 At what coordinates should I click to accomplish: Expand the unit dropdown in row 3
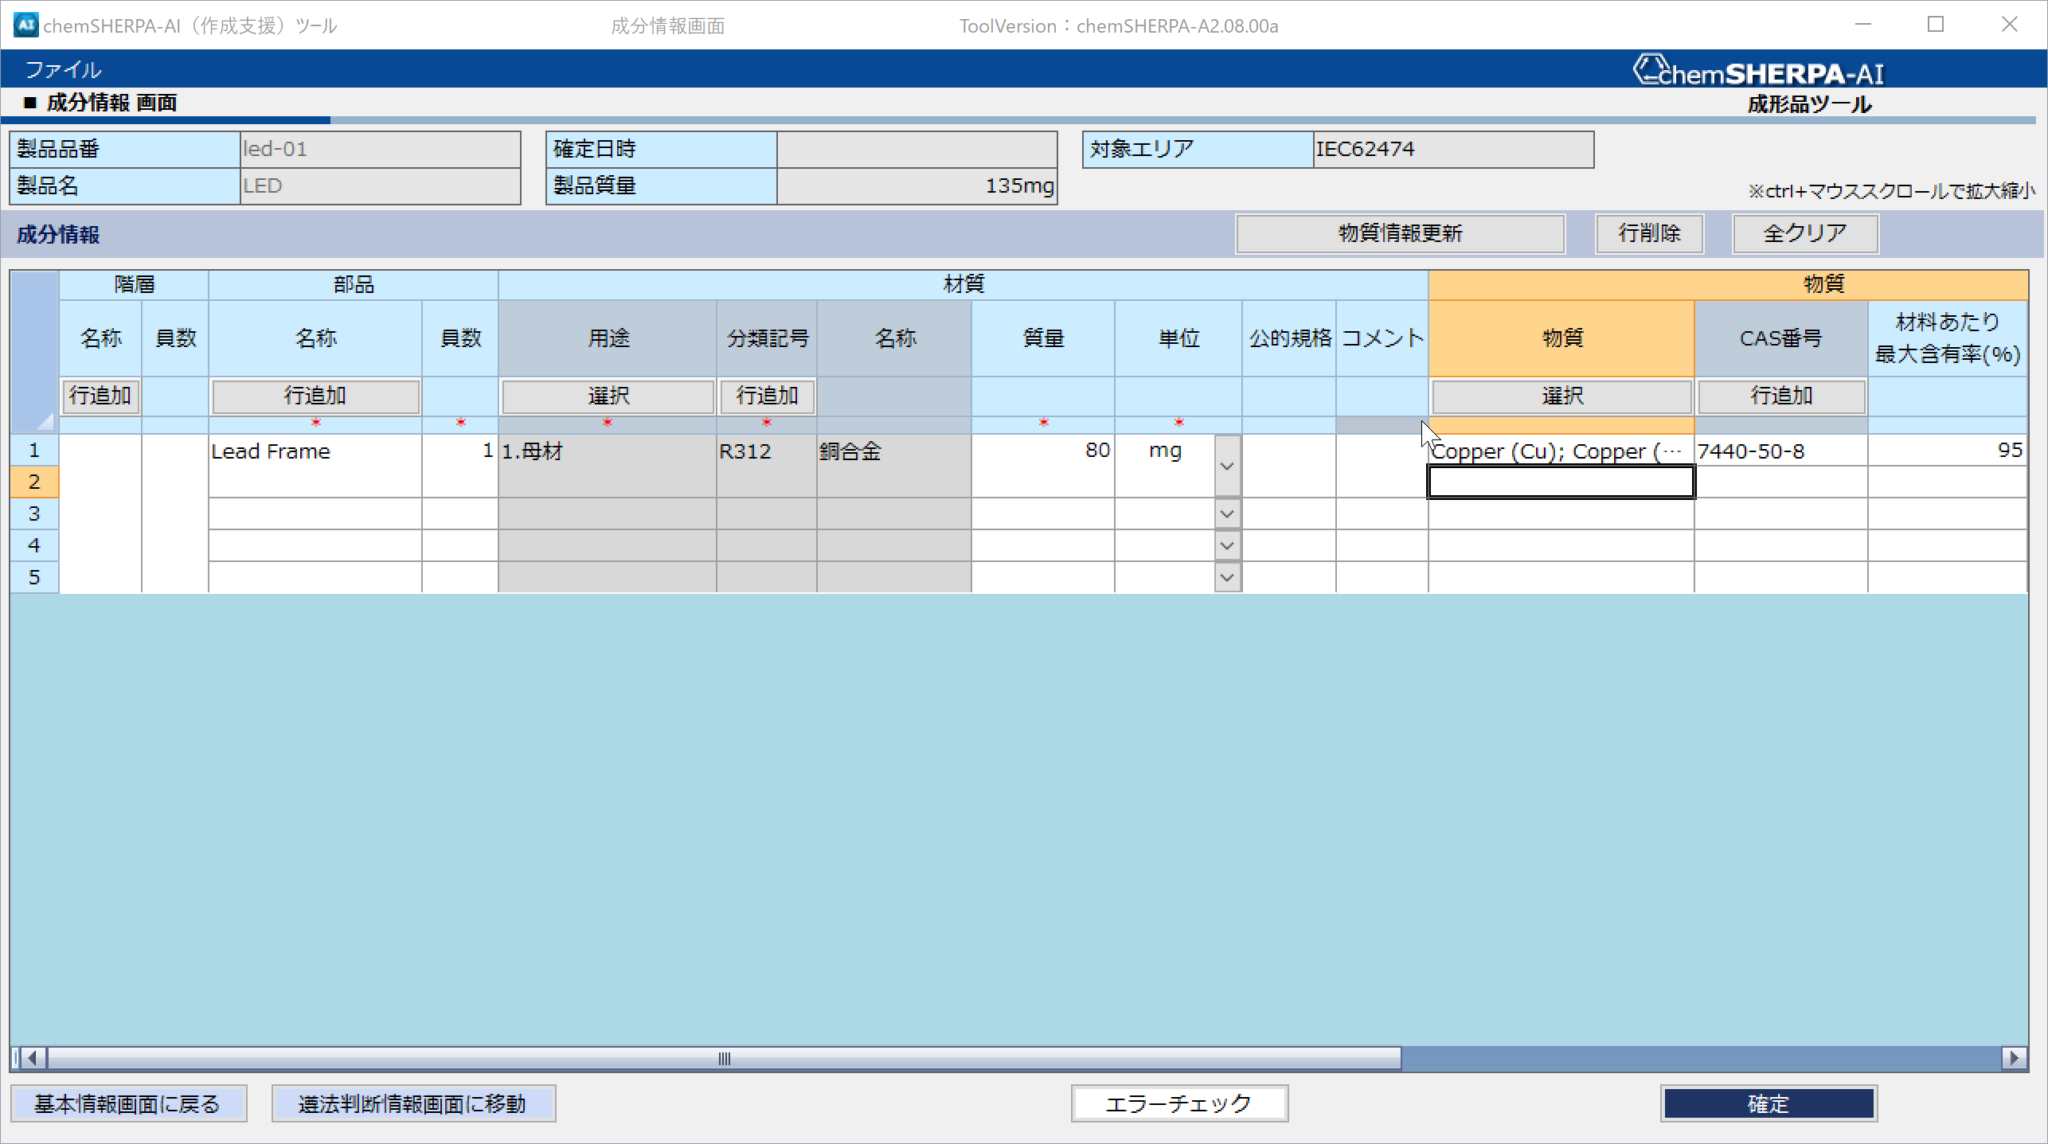(x=1227, y=514)
